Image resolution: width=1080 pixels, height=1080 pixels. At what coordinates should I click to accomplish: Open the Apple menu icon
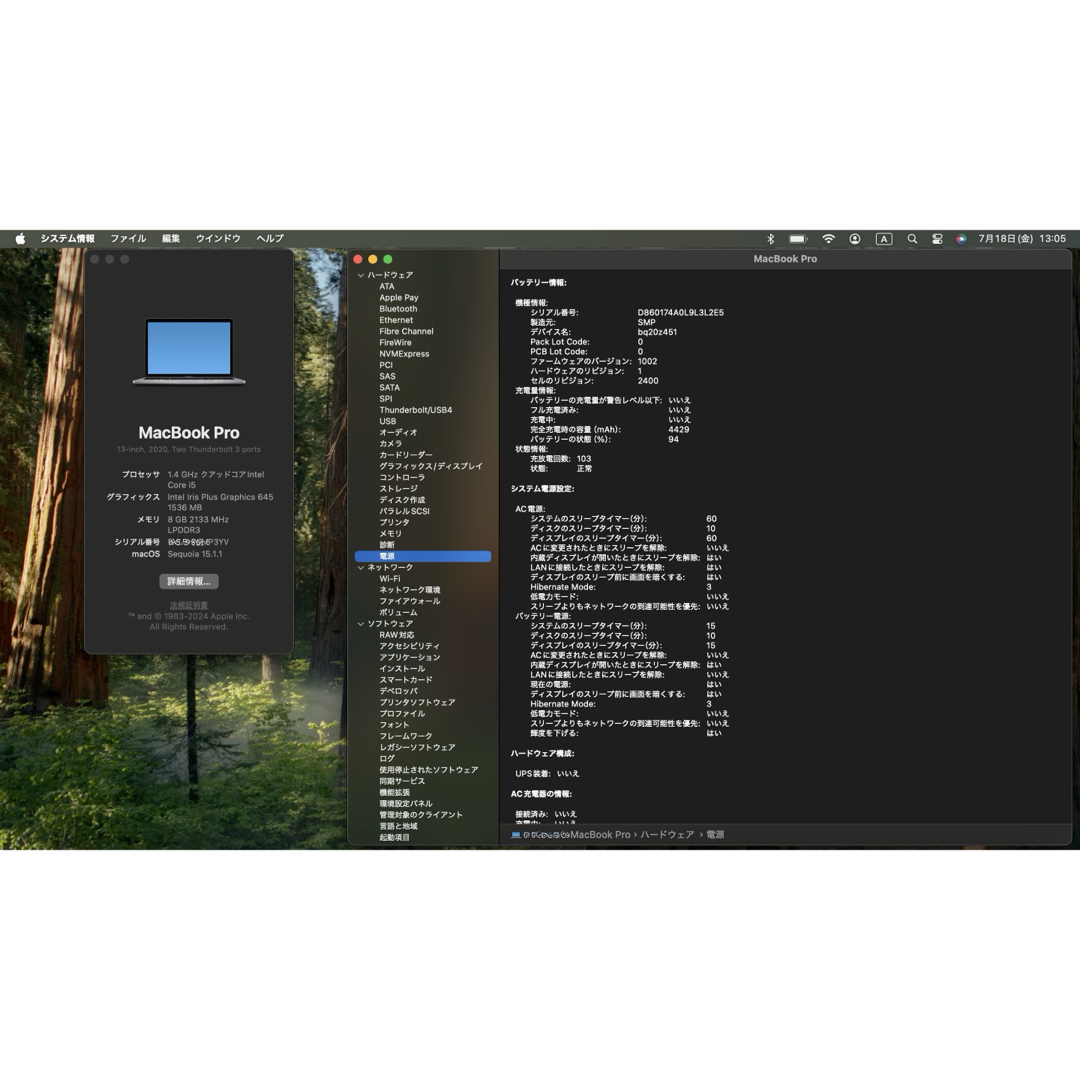coord(20,238)
